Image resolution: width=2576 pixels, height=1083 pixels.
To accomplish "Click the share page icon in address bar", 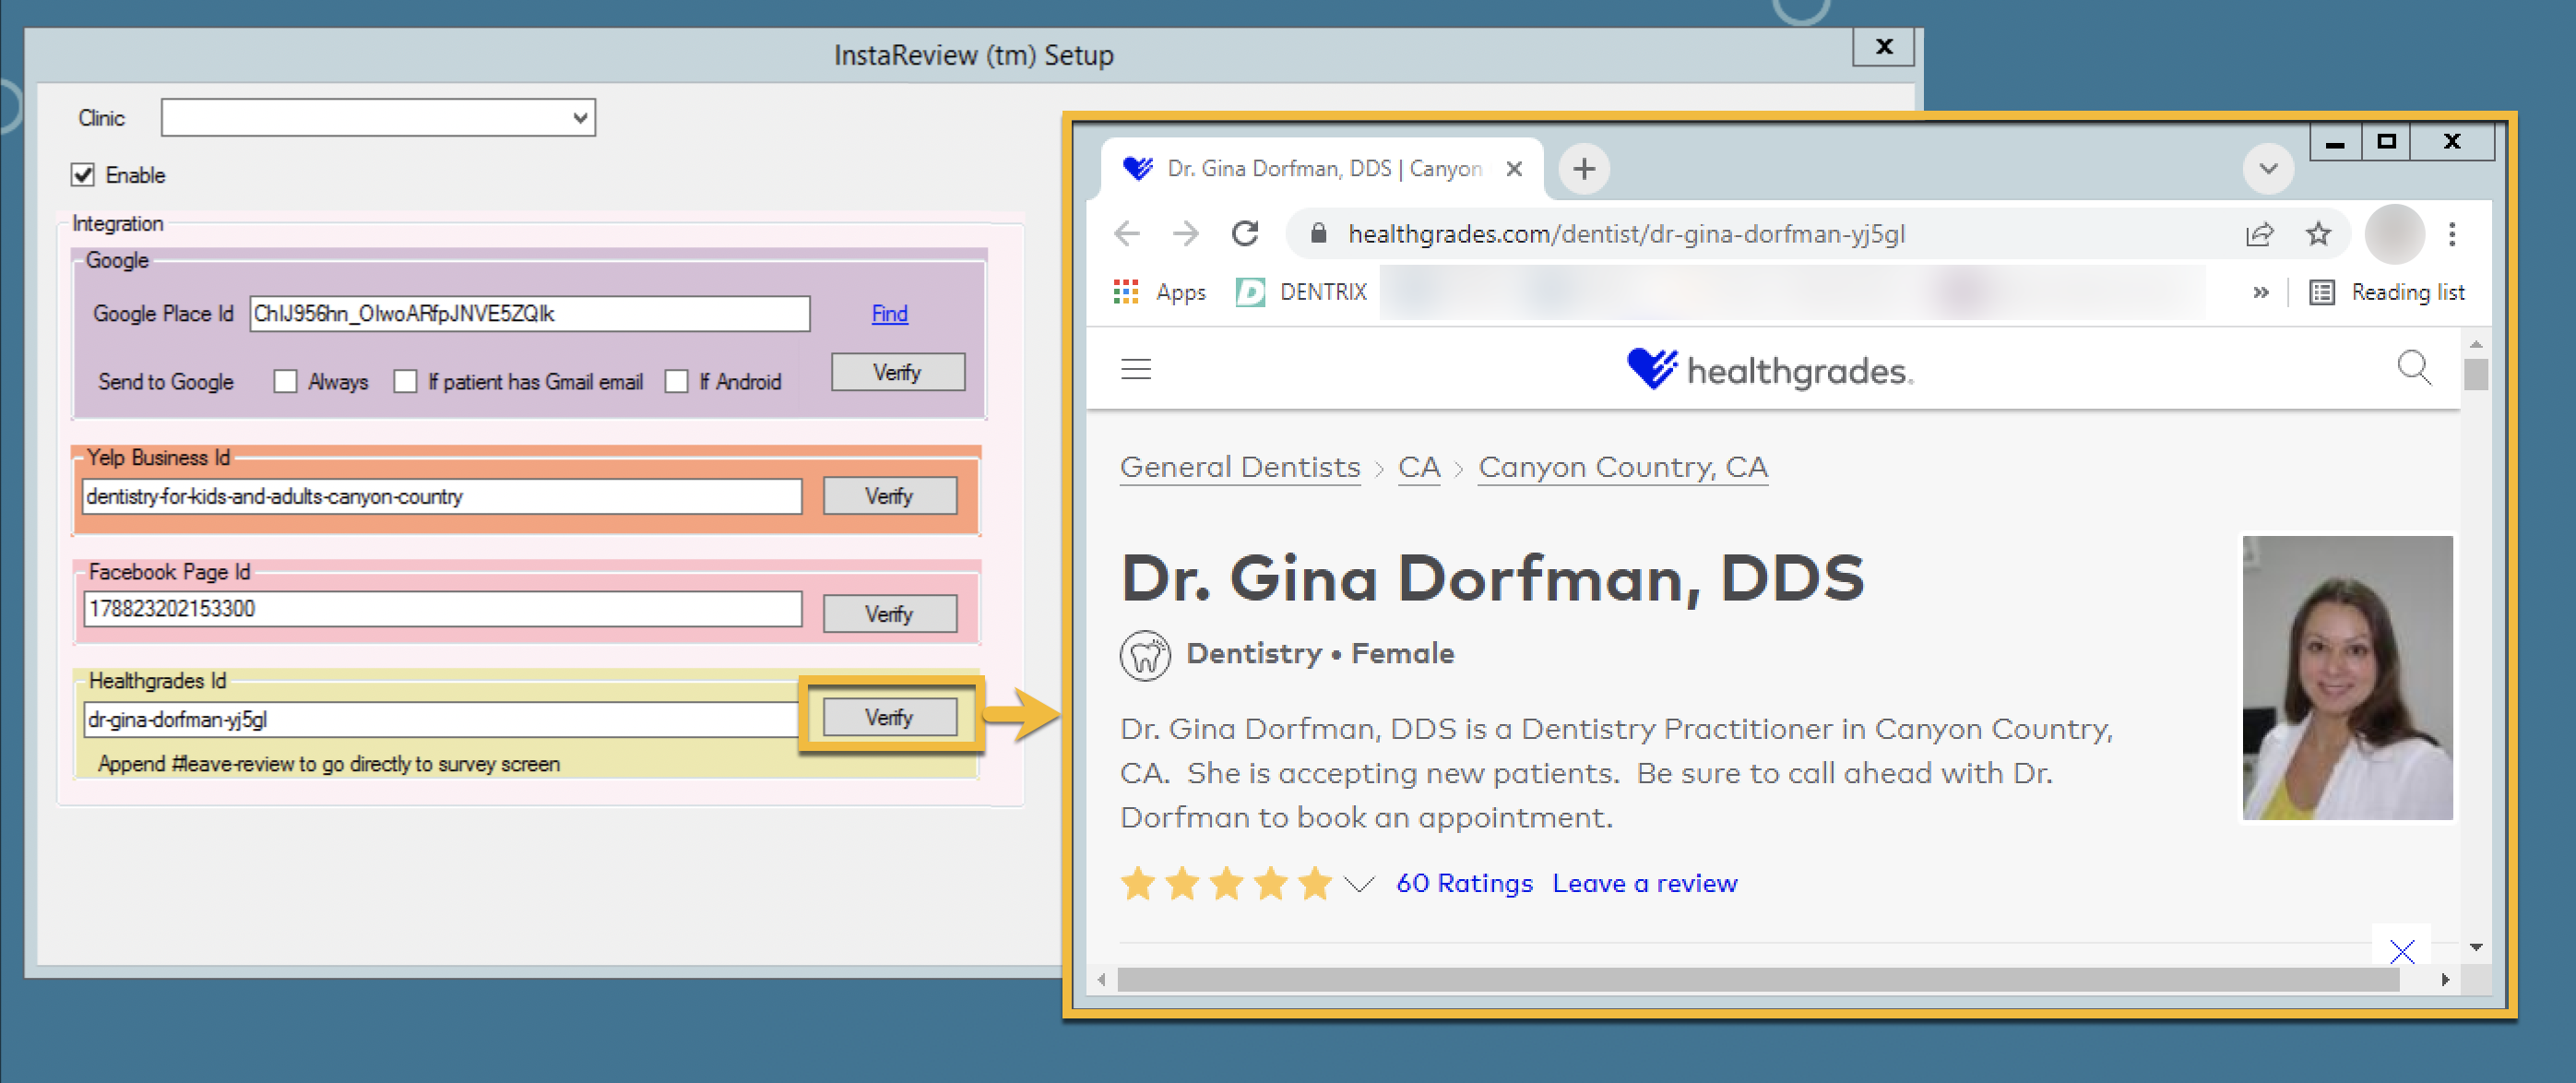I will pyautogui.click(x=2259, y=234).
